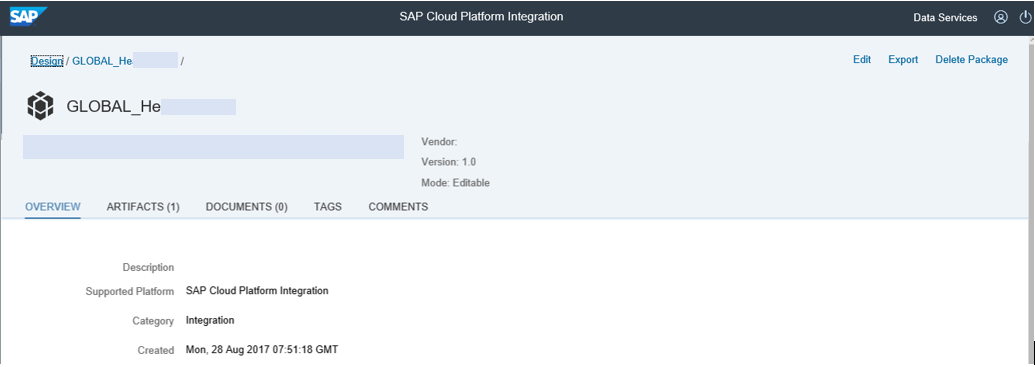The image size is (1035, 367).
Task: Click the Edit button
Action: pos(862,59)
